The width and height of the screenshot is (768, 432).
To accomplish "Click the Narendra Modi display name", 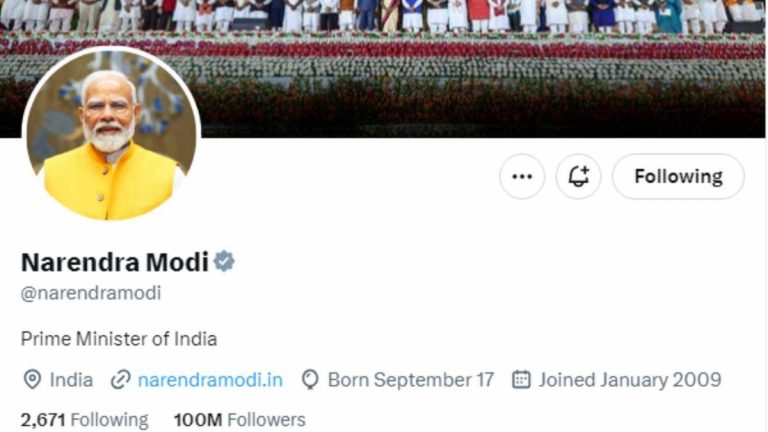I will [114, 262].
